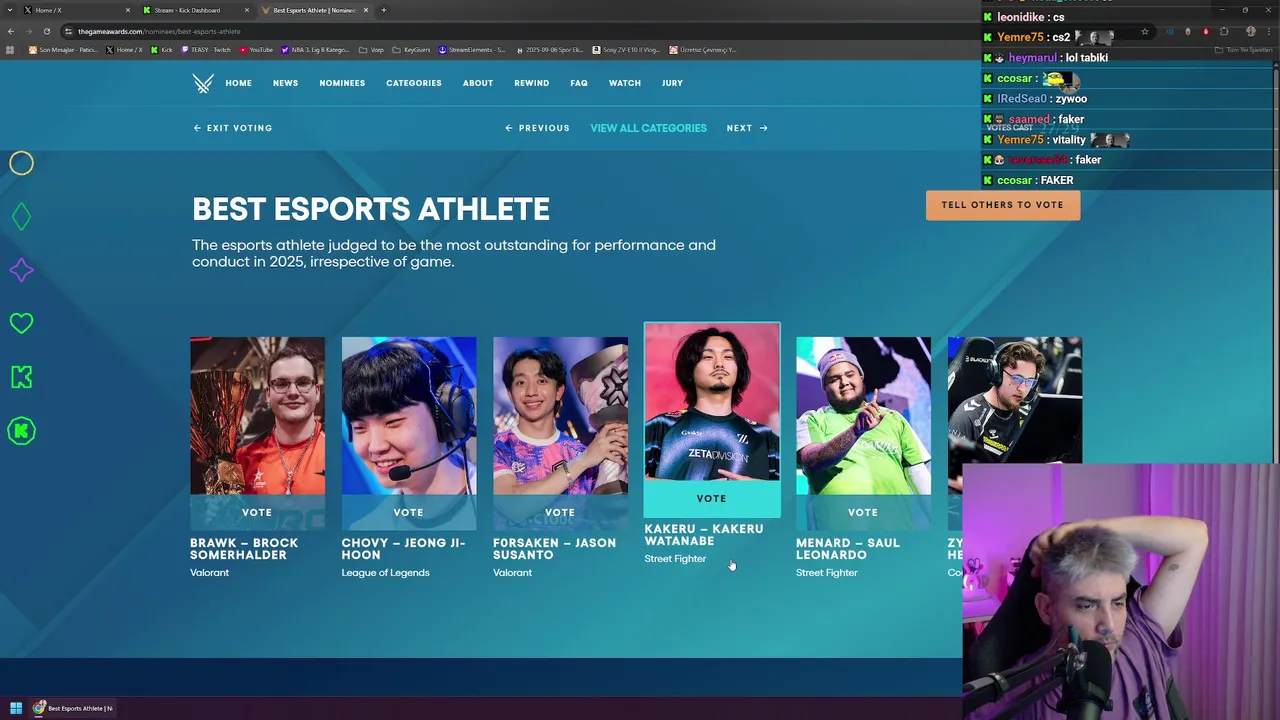Open the Home / X bookmark
1280x720 pixels.
click(125, 50)
